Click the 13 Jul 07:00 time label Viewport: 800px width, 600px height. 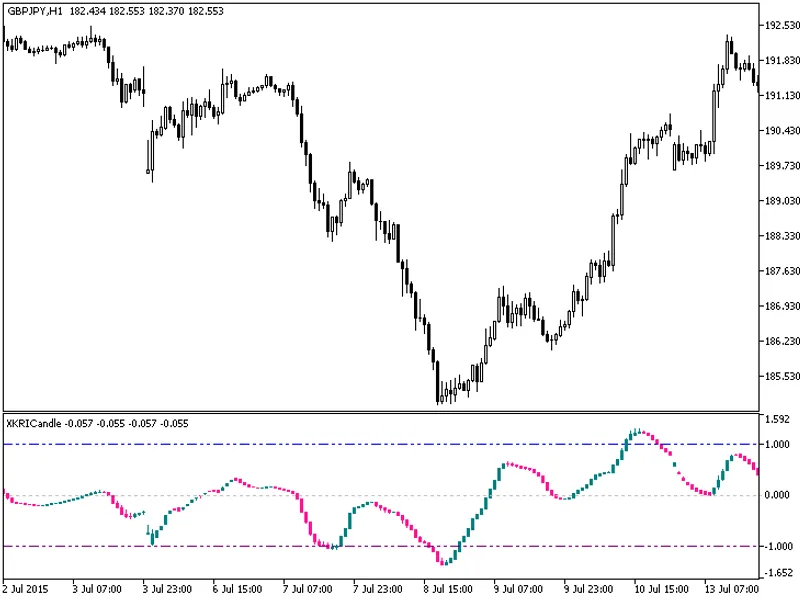732,589
